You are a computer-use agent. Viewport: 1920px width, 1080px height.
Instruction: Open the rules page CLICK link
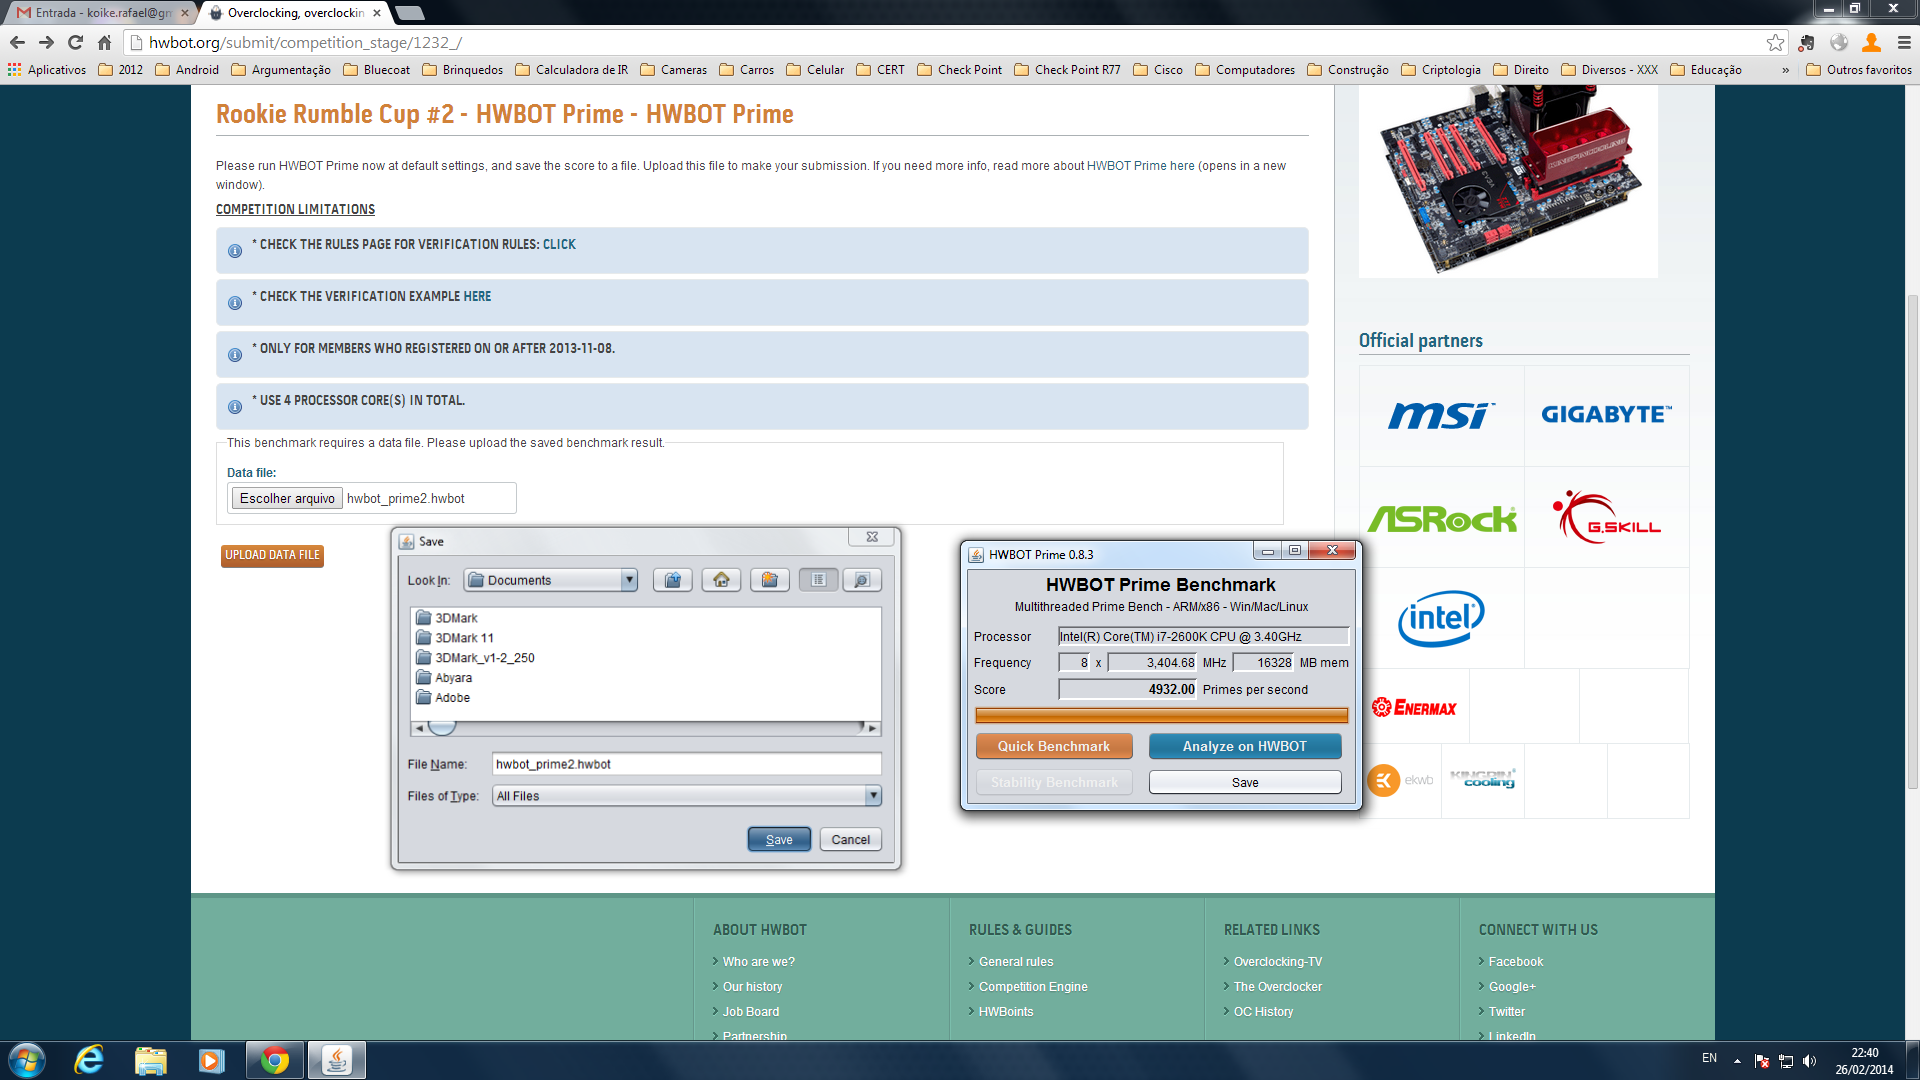point(559,244)
